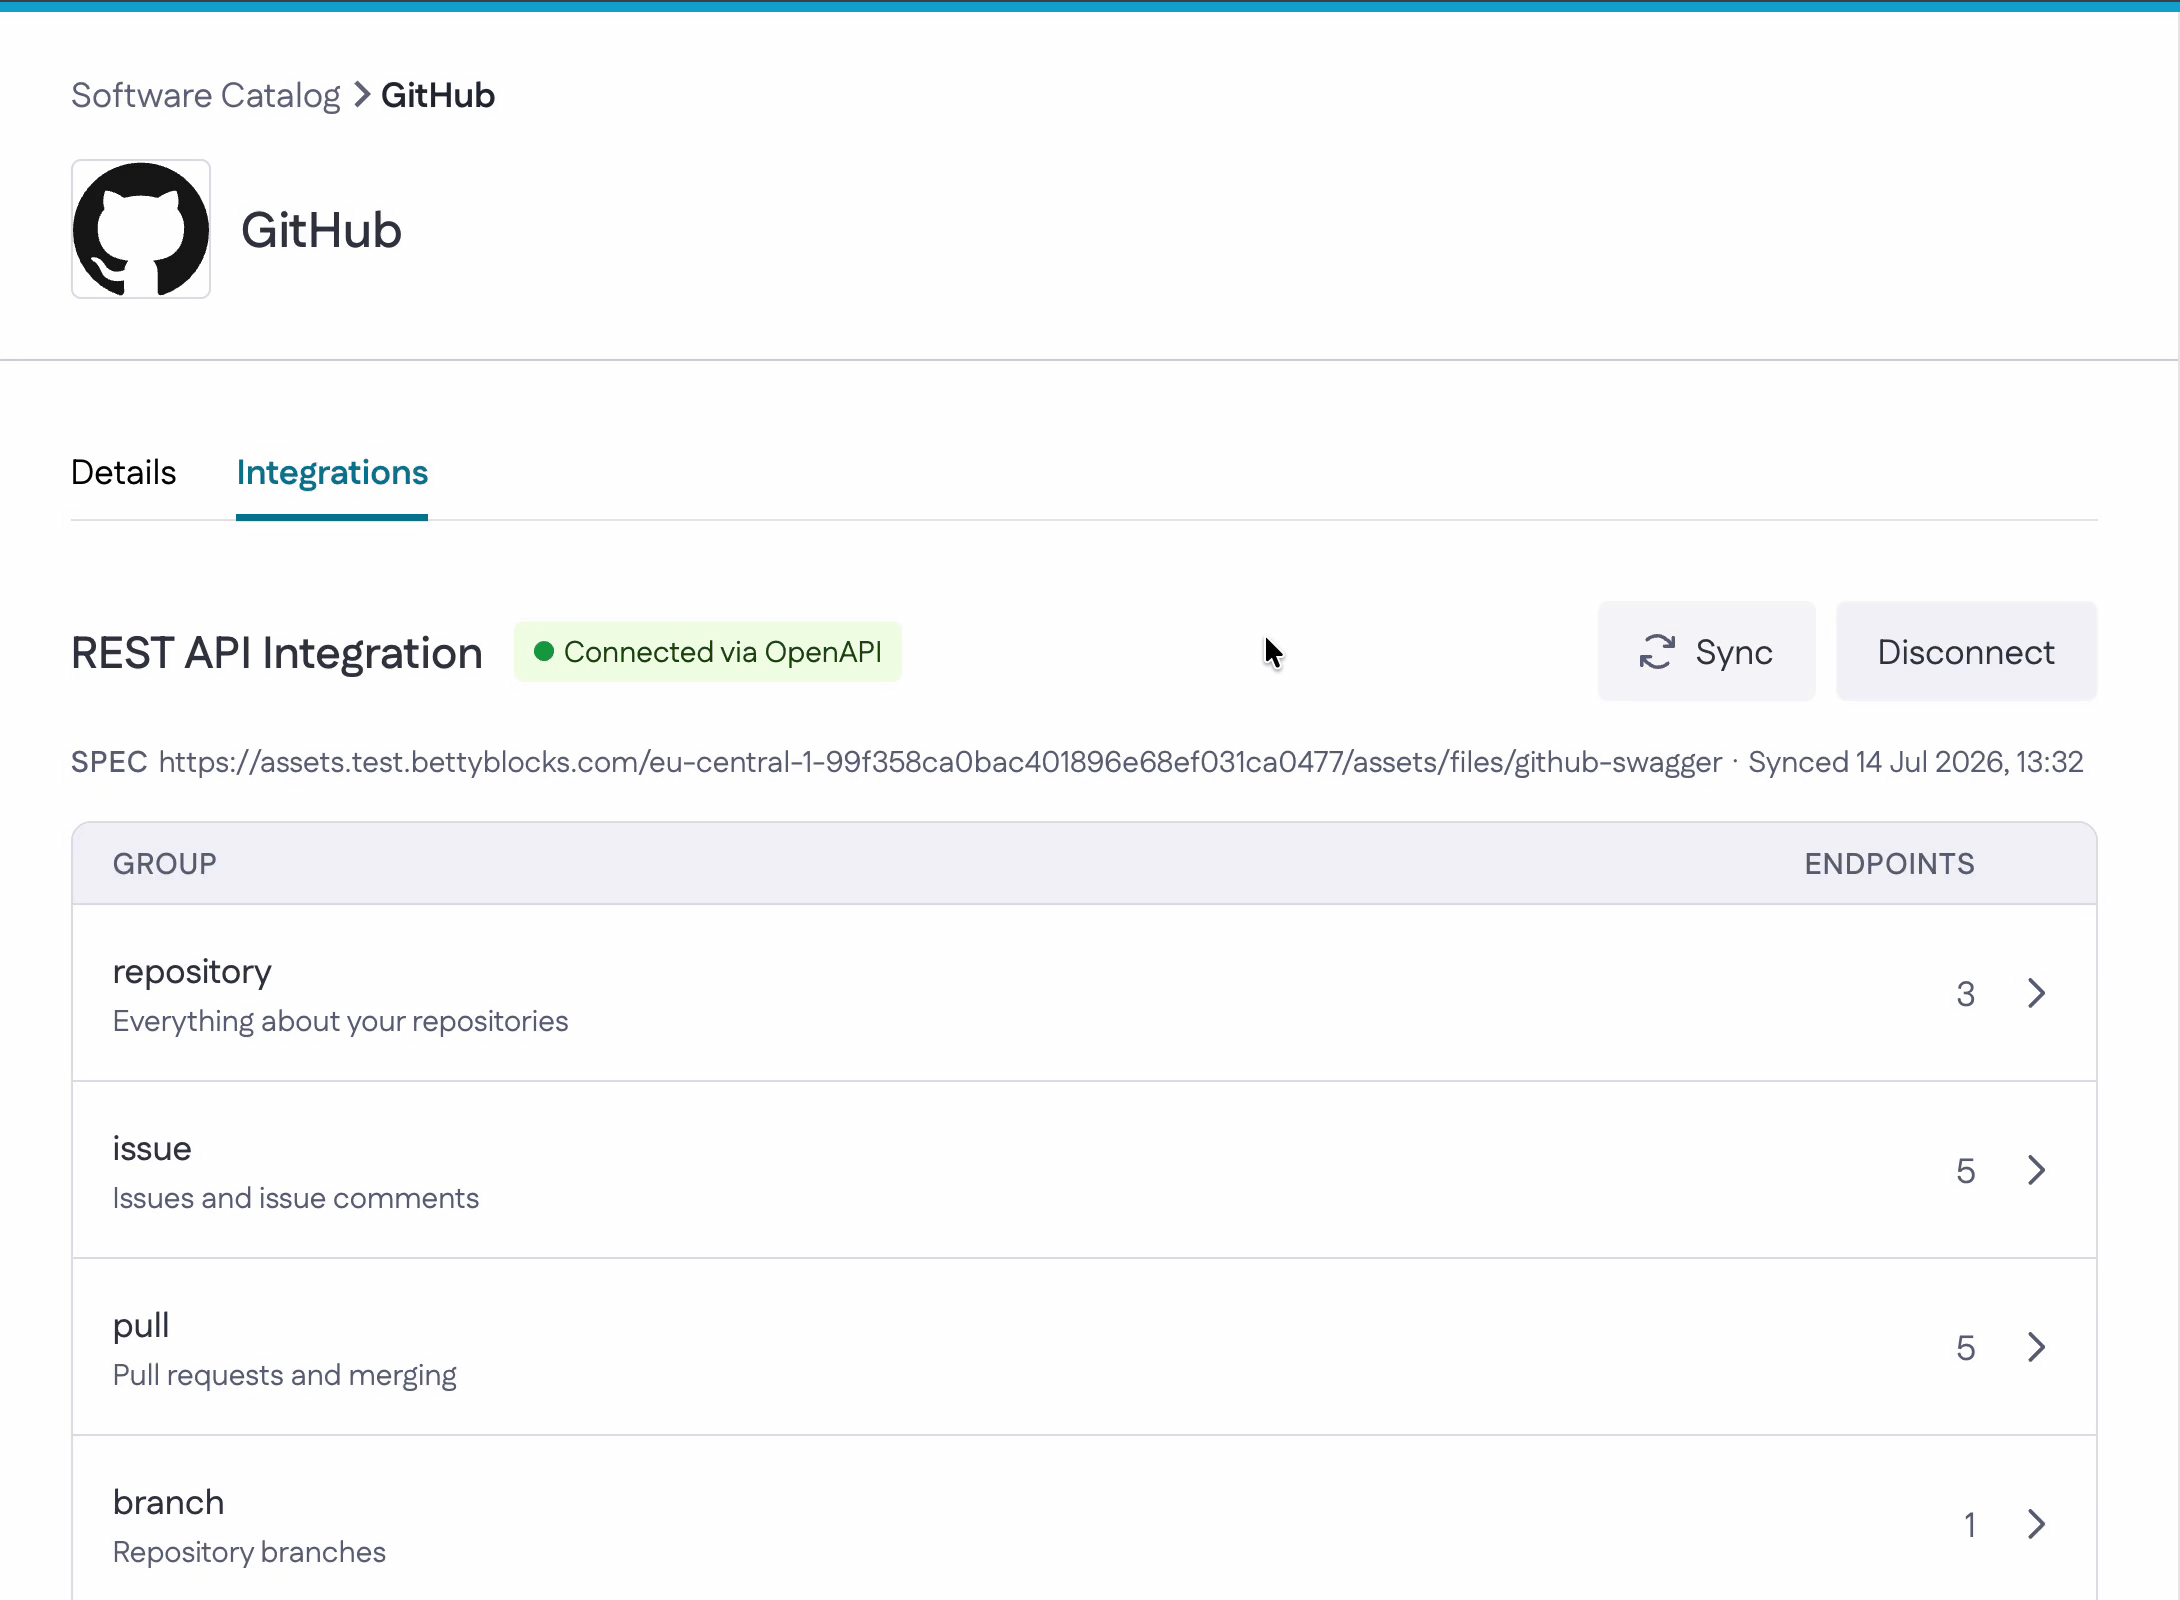Click 'Everything about your repositories' description
The height and width of the screenshot is (1600, 2180).
tap(340, 1021)
